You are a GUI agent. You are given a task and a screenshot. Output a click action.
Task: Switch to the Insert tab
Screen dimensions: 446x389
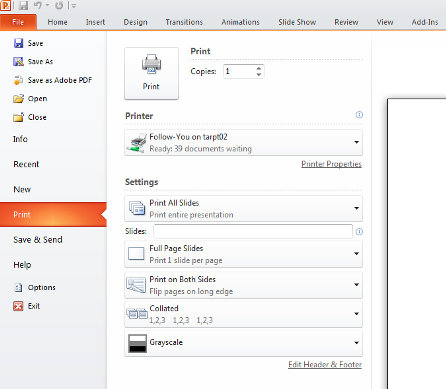click(95, 22)
